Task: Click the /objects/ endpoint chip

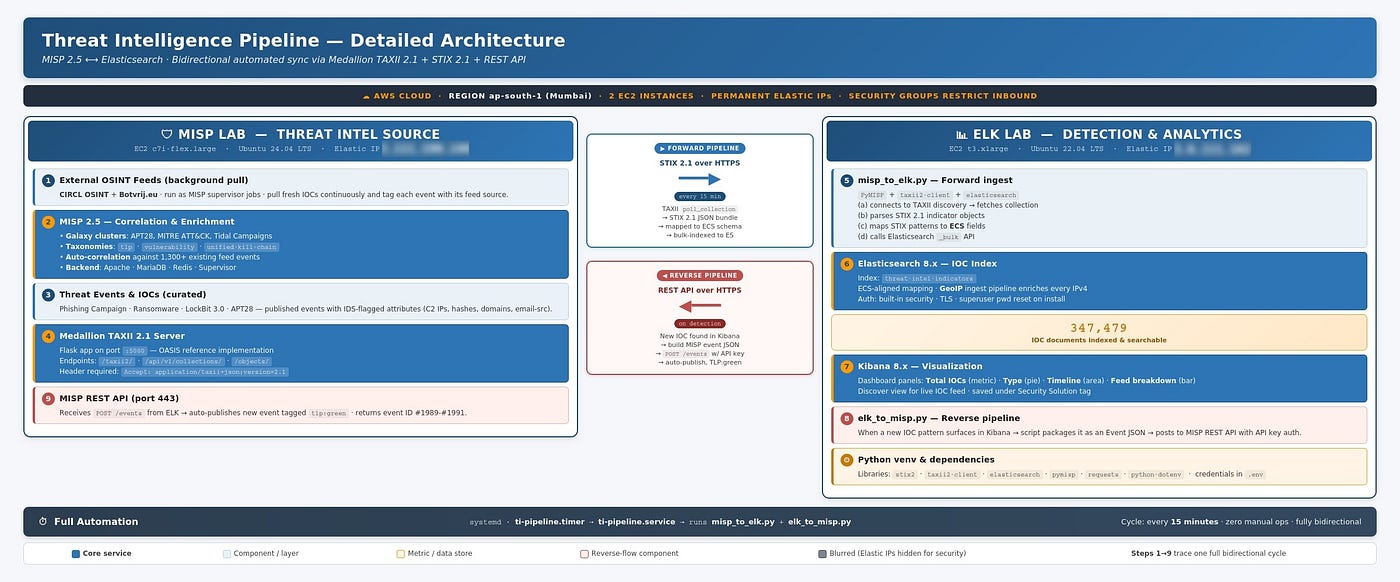Action: tap(251, 361)
